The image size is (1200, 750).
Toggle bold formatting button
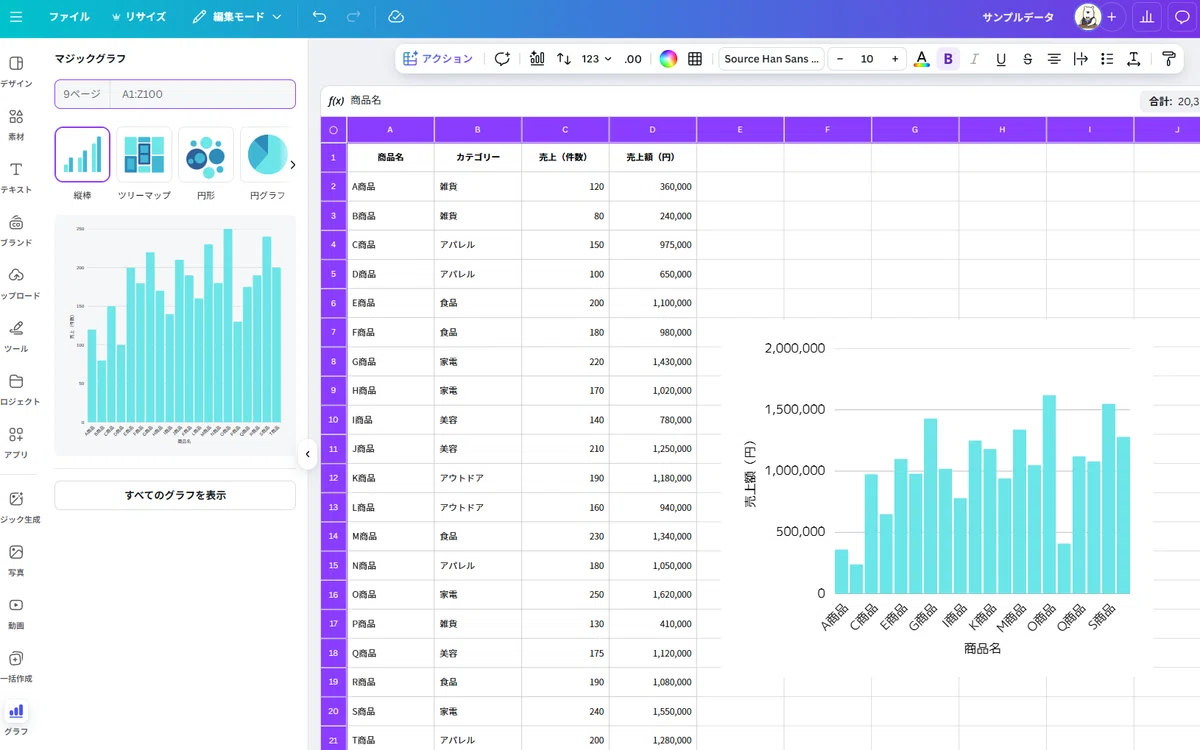(x=948, y=59)
